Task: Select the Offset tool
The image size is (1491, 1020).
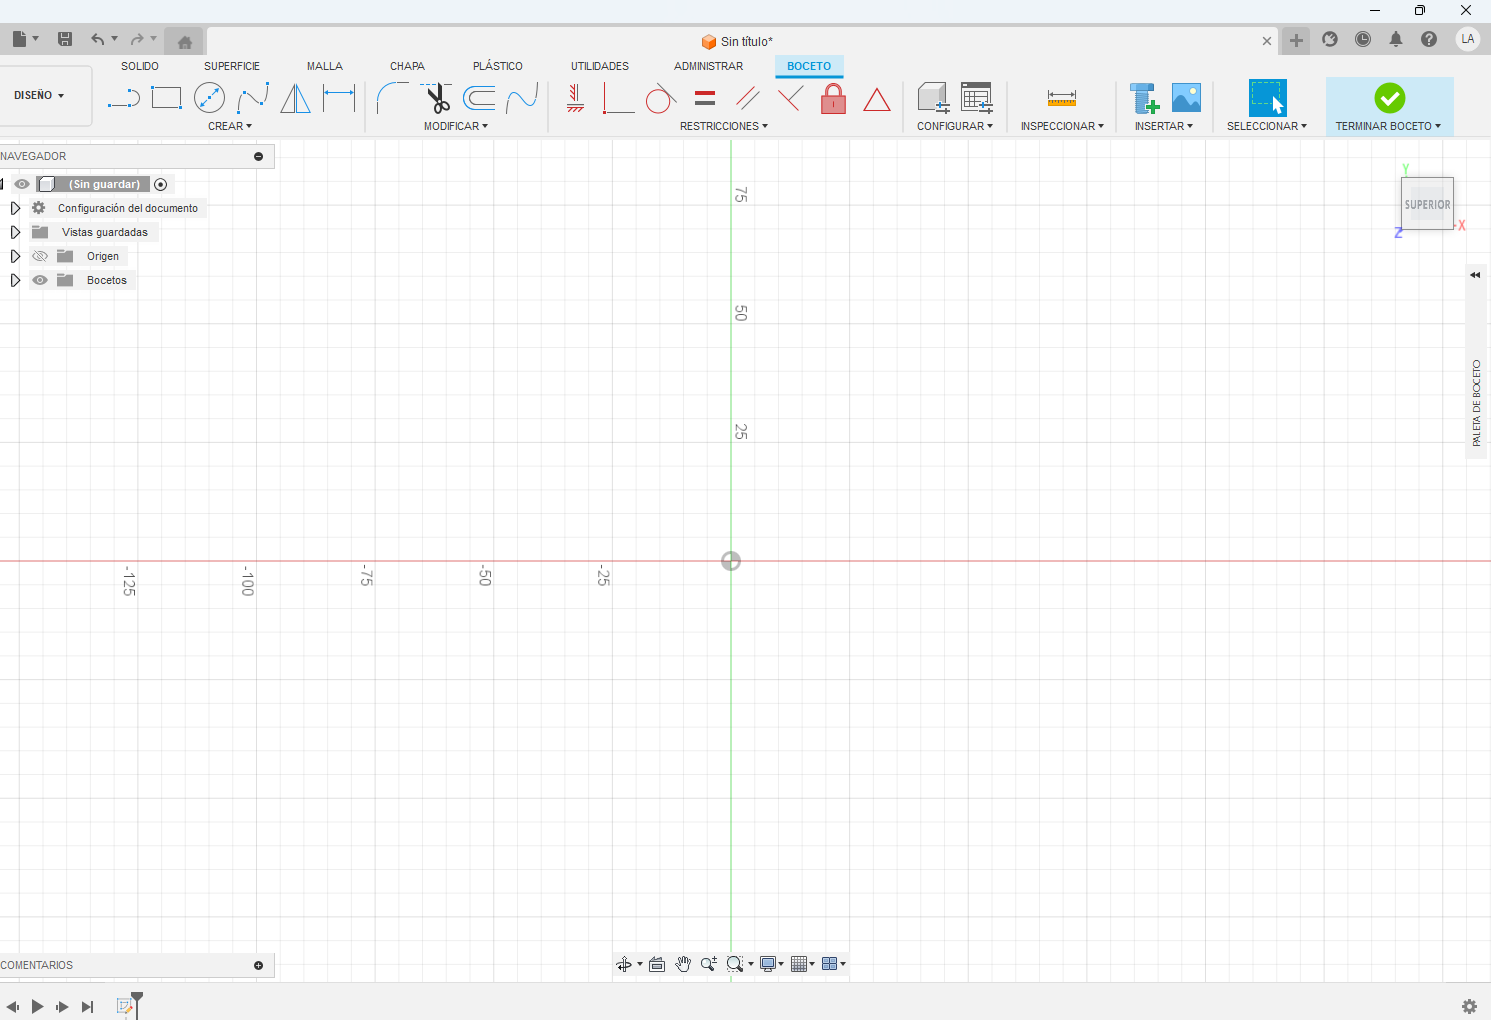Action: point(479,98)
